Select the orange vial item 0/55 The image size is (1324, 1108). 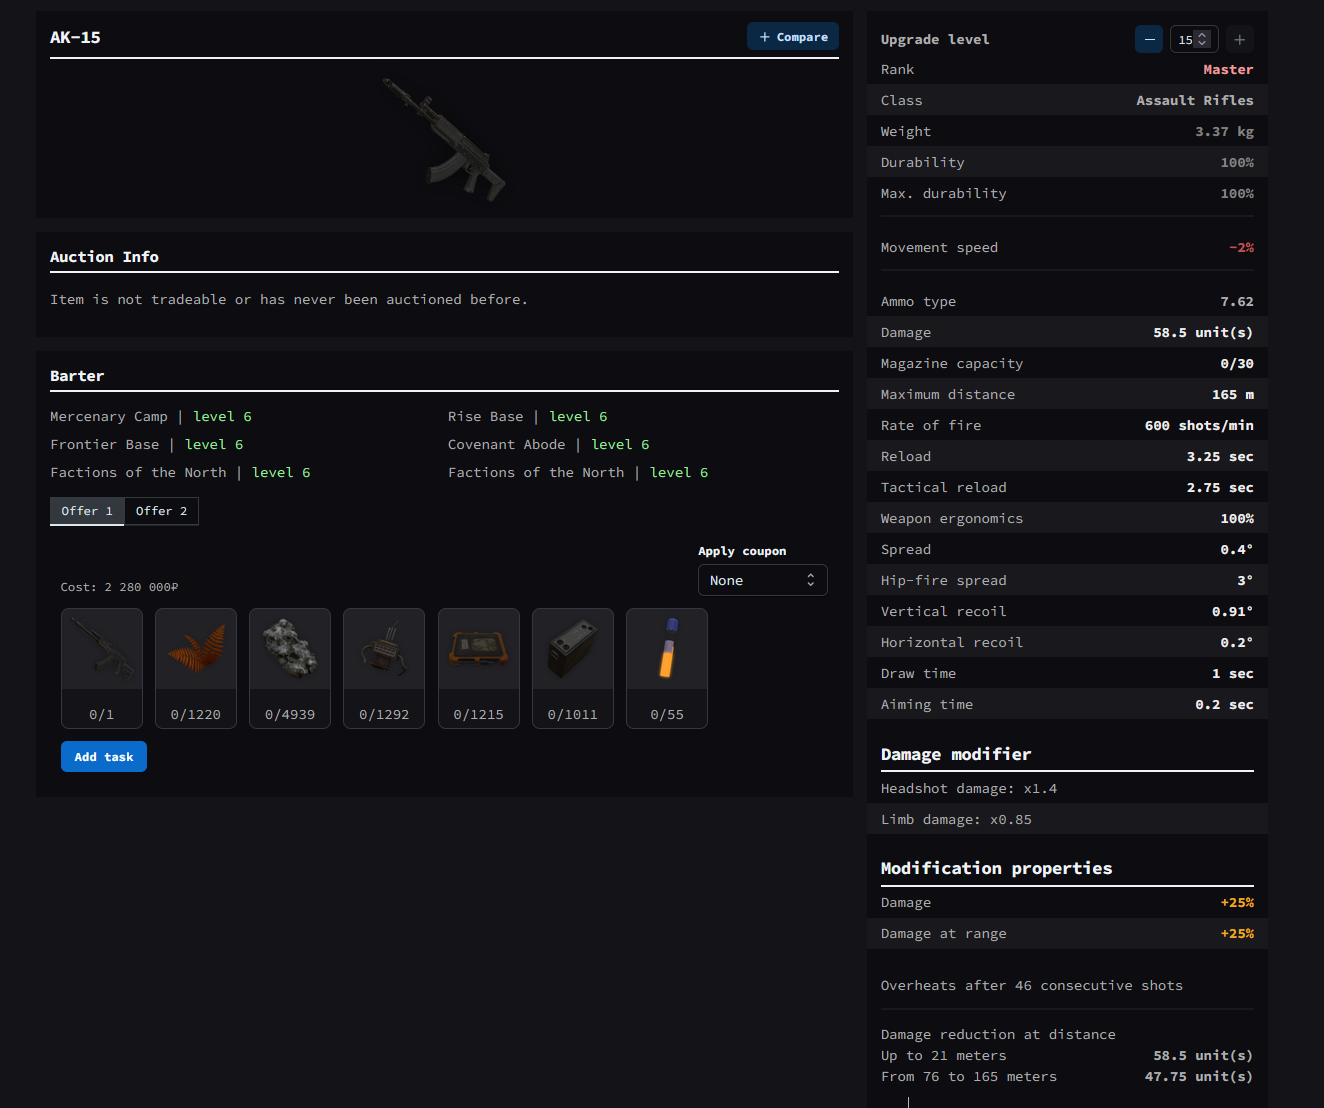tap(667, 668)
